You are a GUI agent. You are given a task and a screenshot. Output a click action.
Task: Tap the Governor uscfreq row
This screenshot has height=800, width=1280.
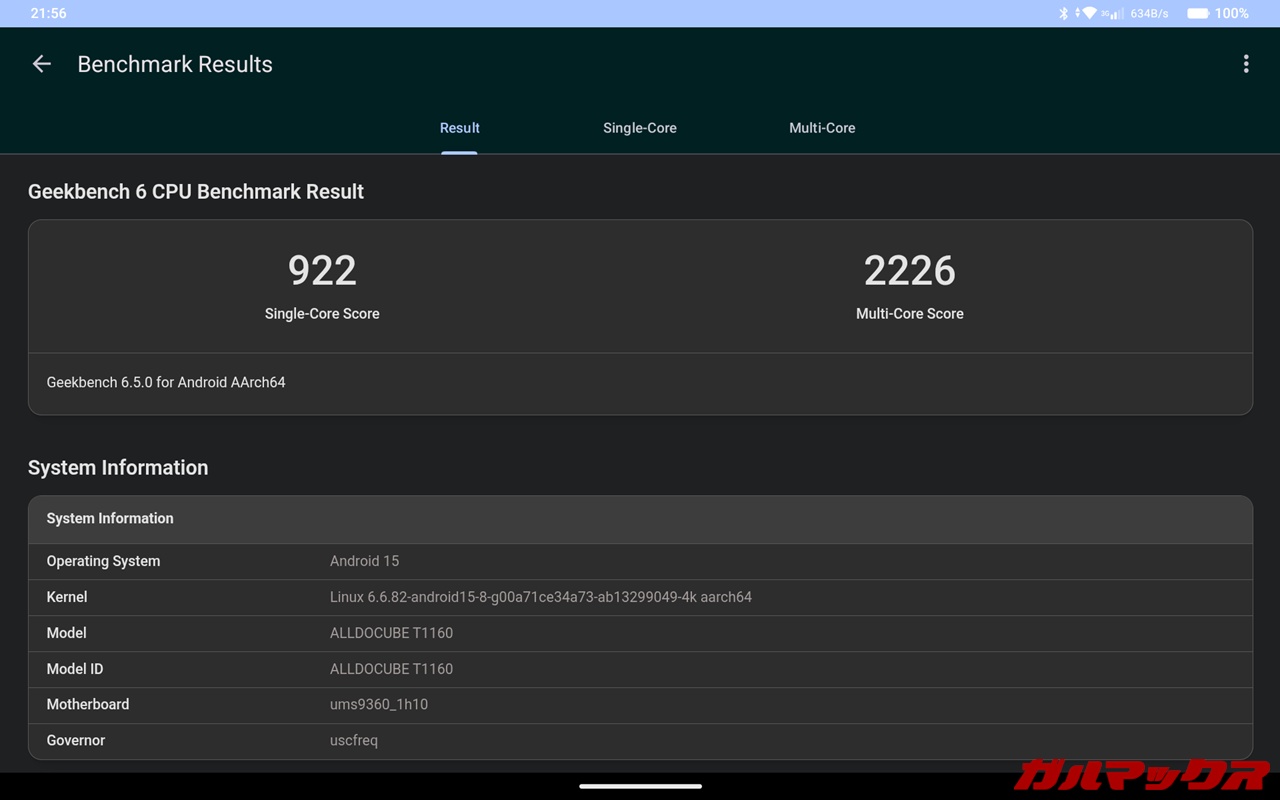640,740
